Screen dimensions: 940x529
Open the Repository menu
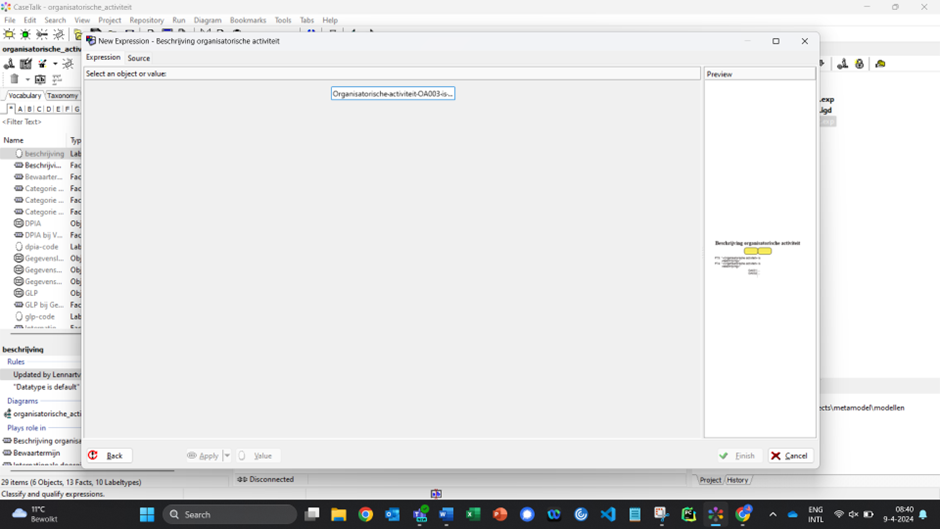pyautogui.click(x=146, y=20)
